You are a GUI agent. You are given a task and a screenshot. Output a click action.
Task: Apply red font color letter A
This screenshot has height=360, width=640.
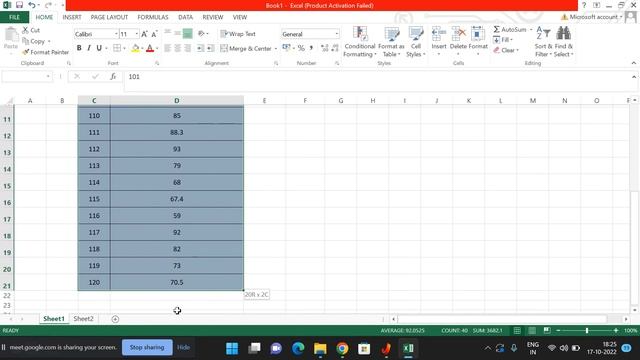coord(150,49)
